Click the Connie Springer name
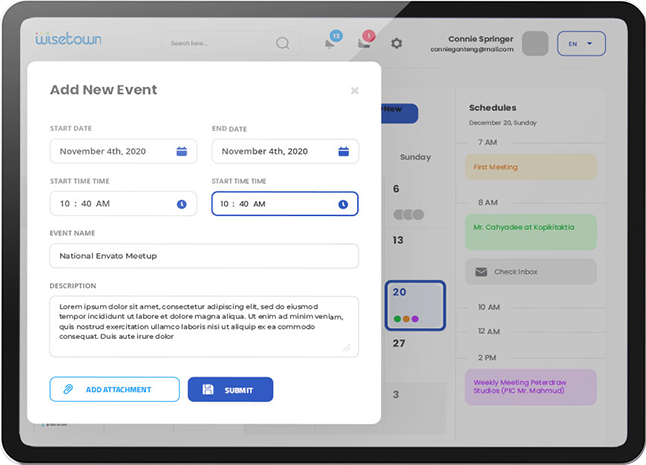 (x=481, y=39)
